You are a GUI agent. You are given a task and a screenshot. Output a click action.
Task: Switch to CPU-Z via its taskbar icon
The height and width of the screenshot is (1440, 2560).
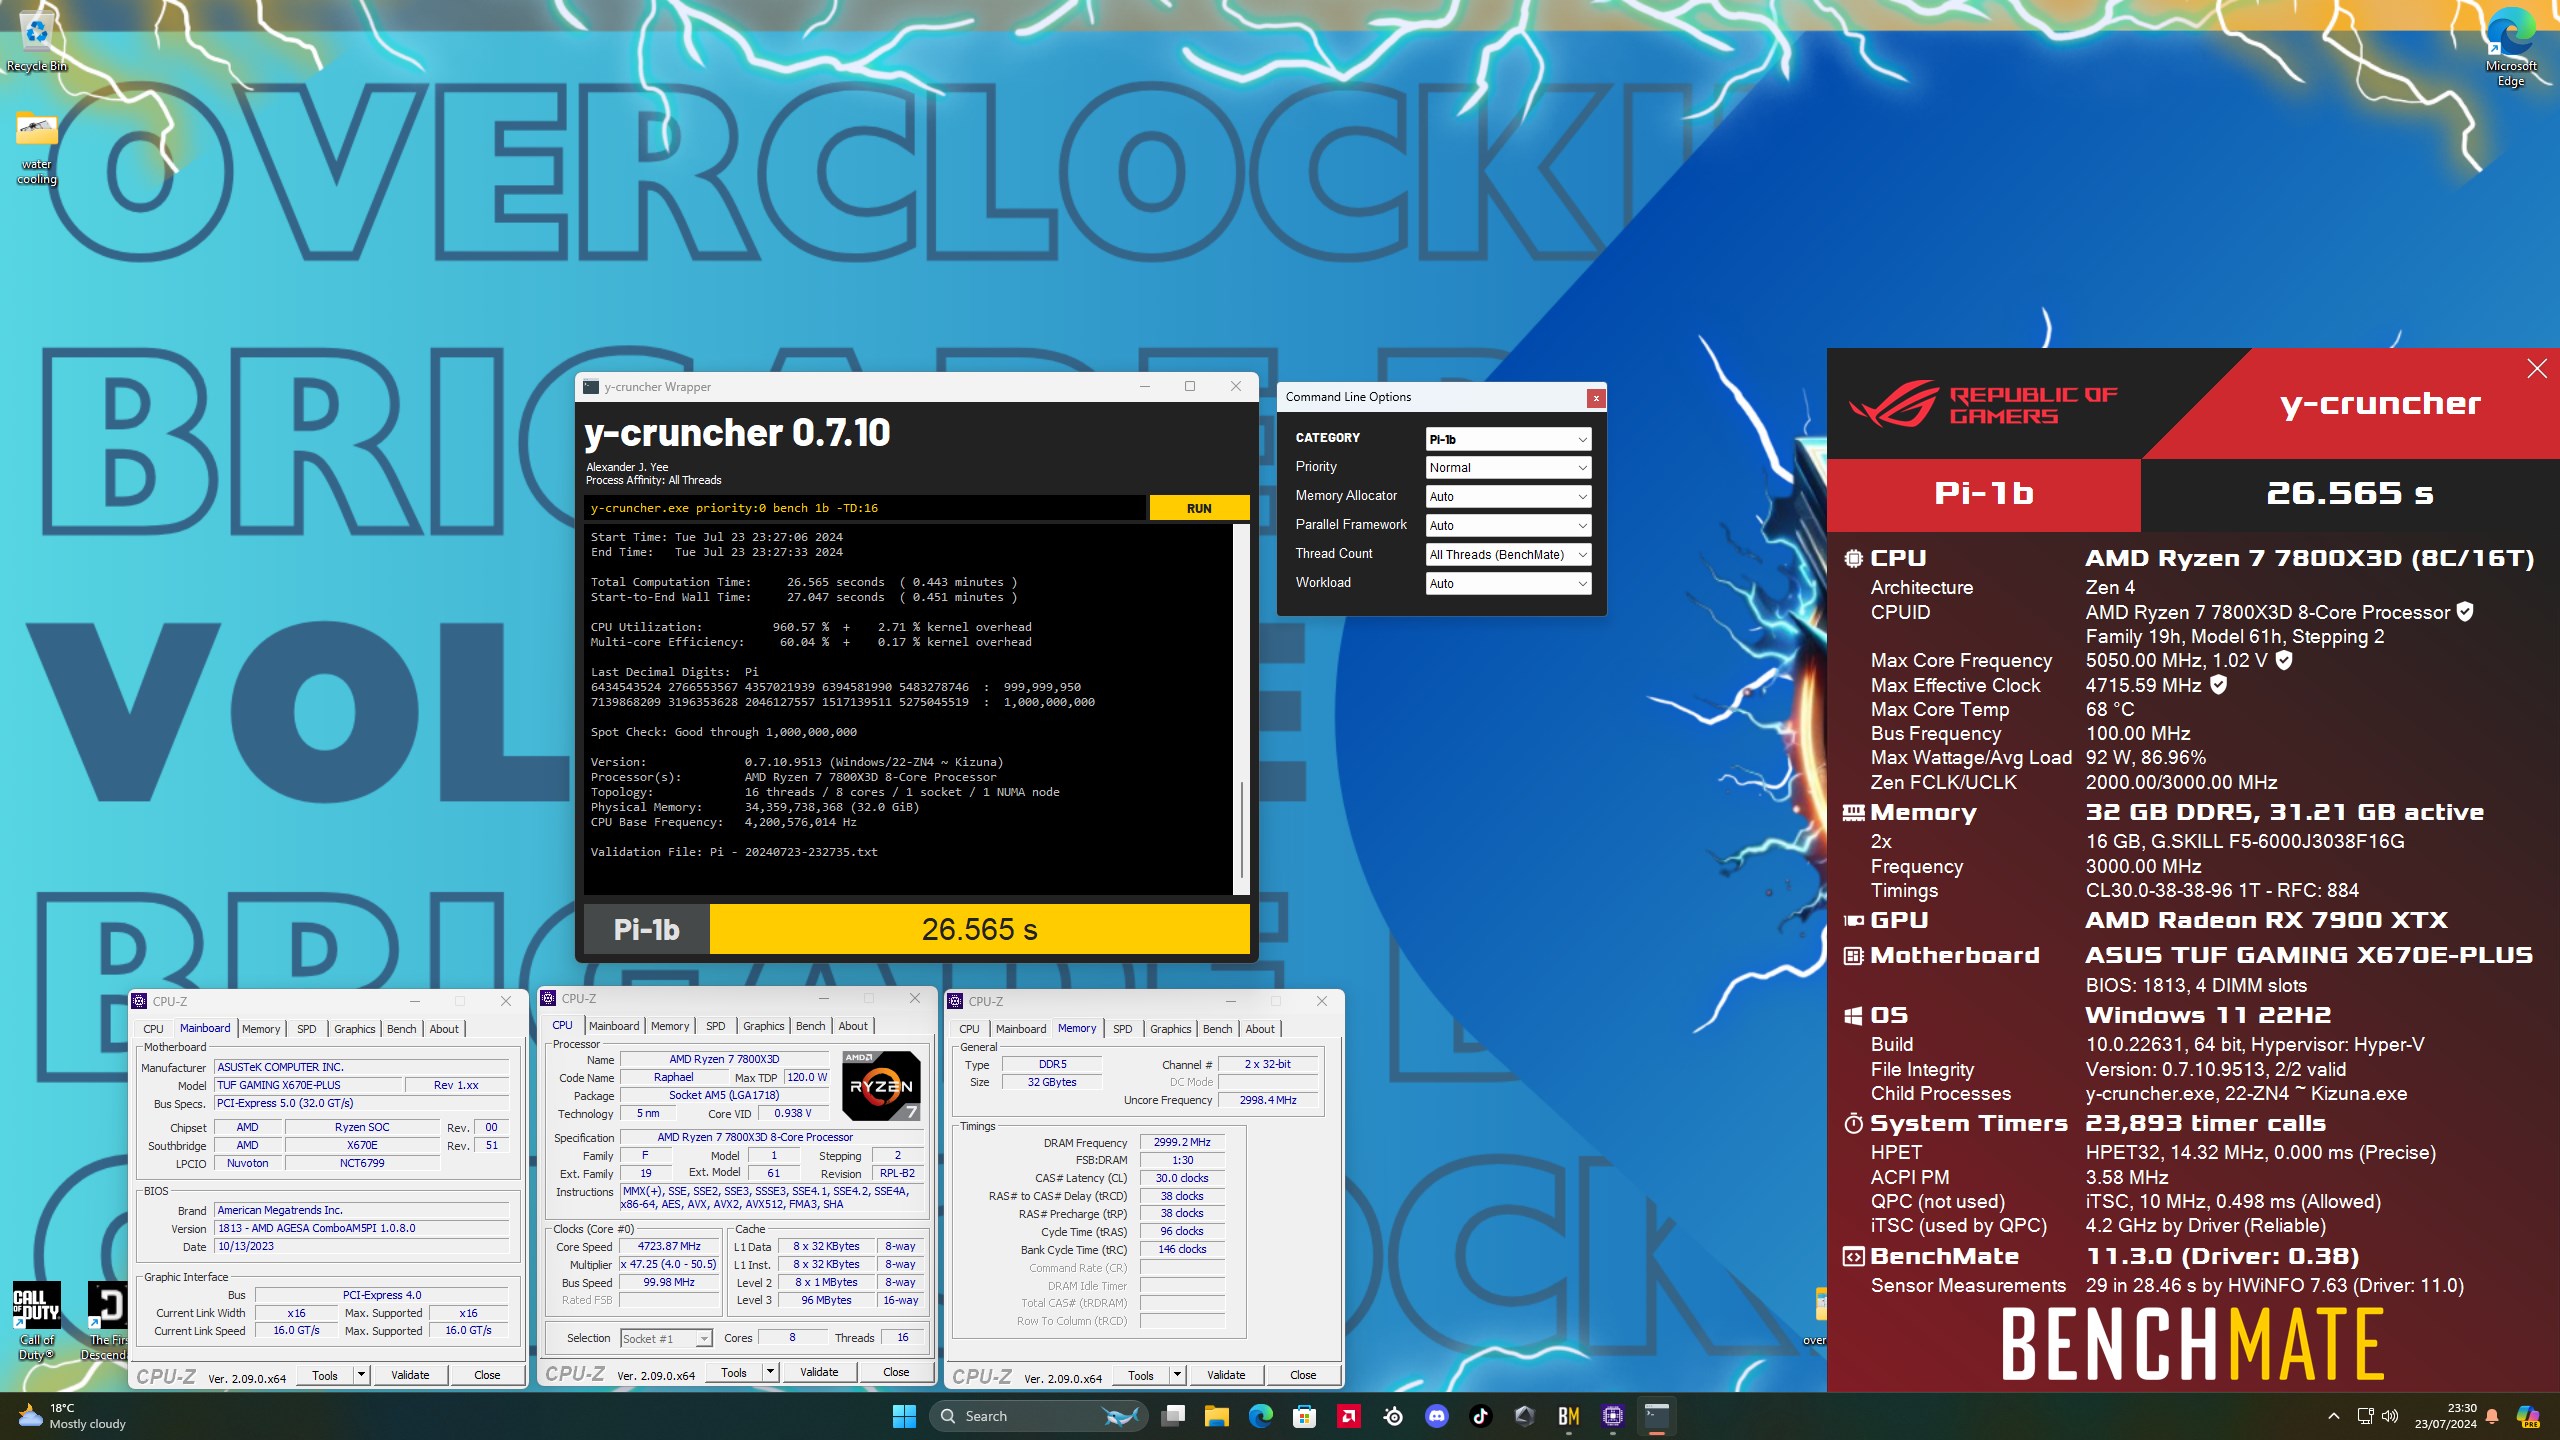(x=1612, y=1416)
